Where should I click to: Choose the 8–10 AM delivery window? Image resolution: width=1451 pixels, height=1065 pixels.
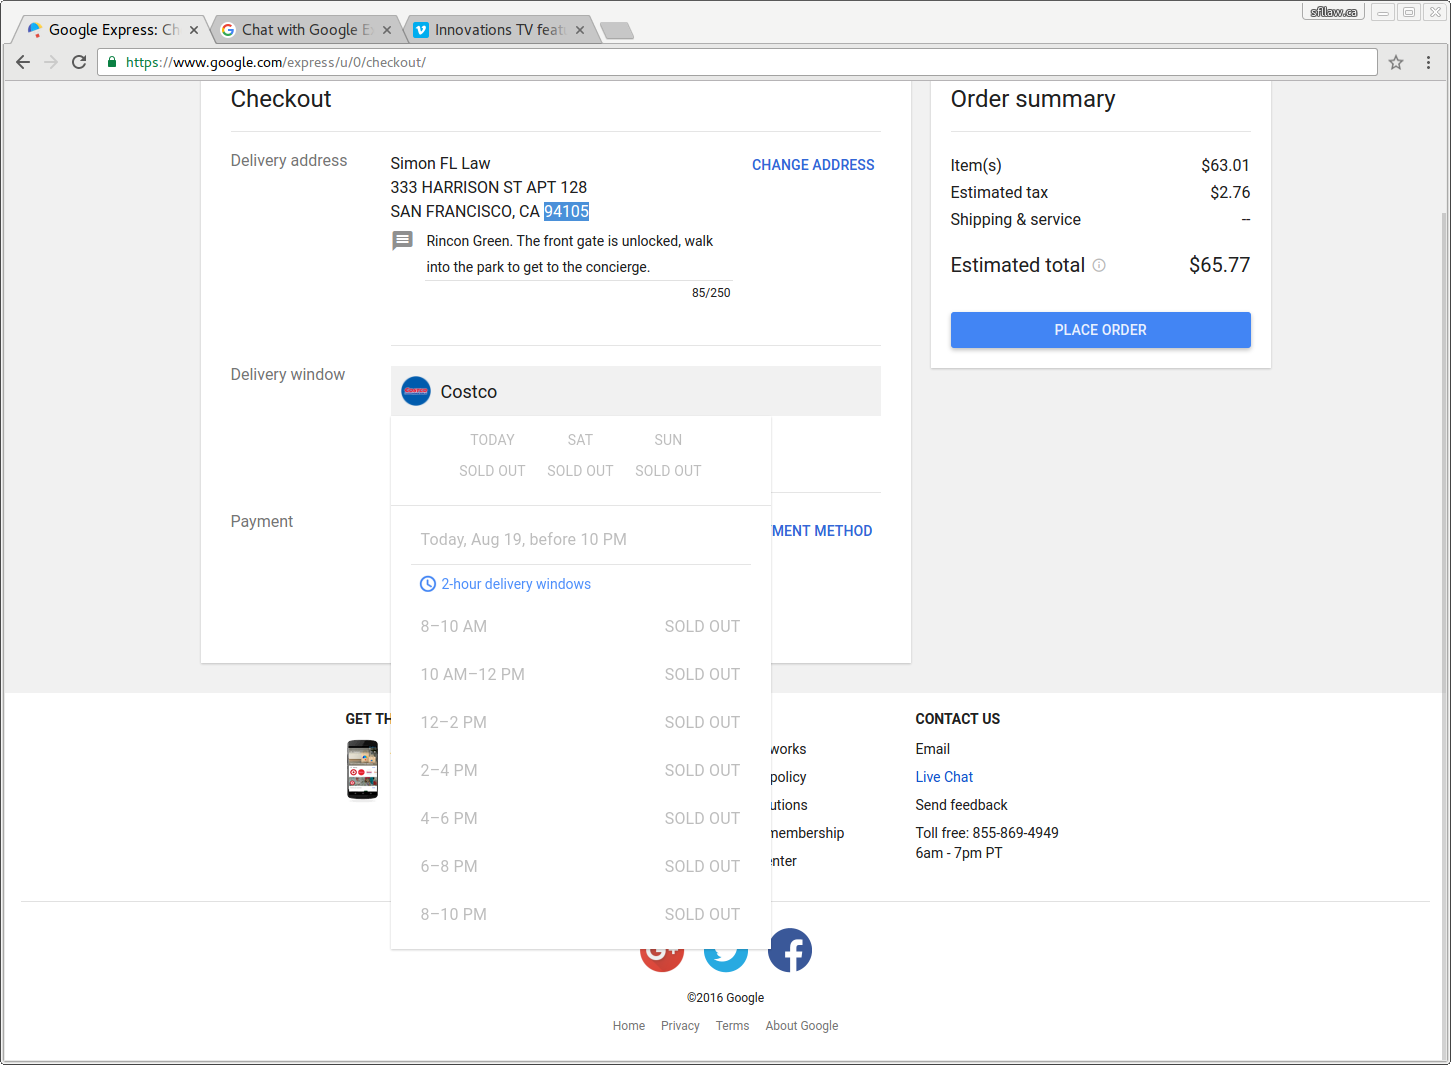coord(580,626)
